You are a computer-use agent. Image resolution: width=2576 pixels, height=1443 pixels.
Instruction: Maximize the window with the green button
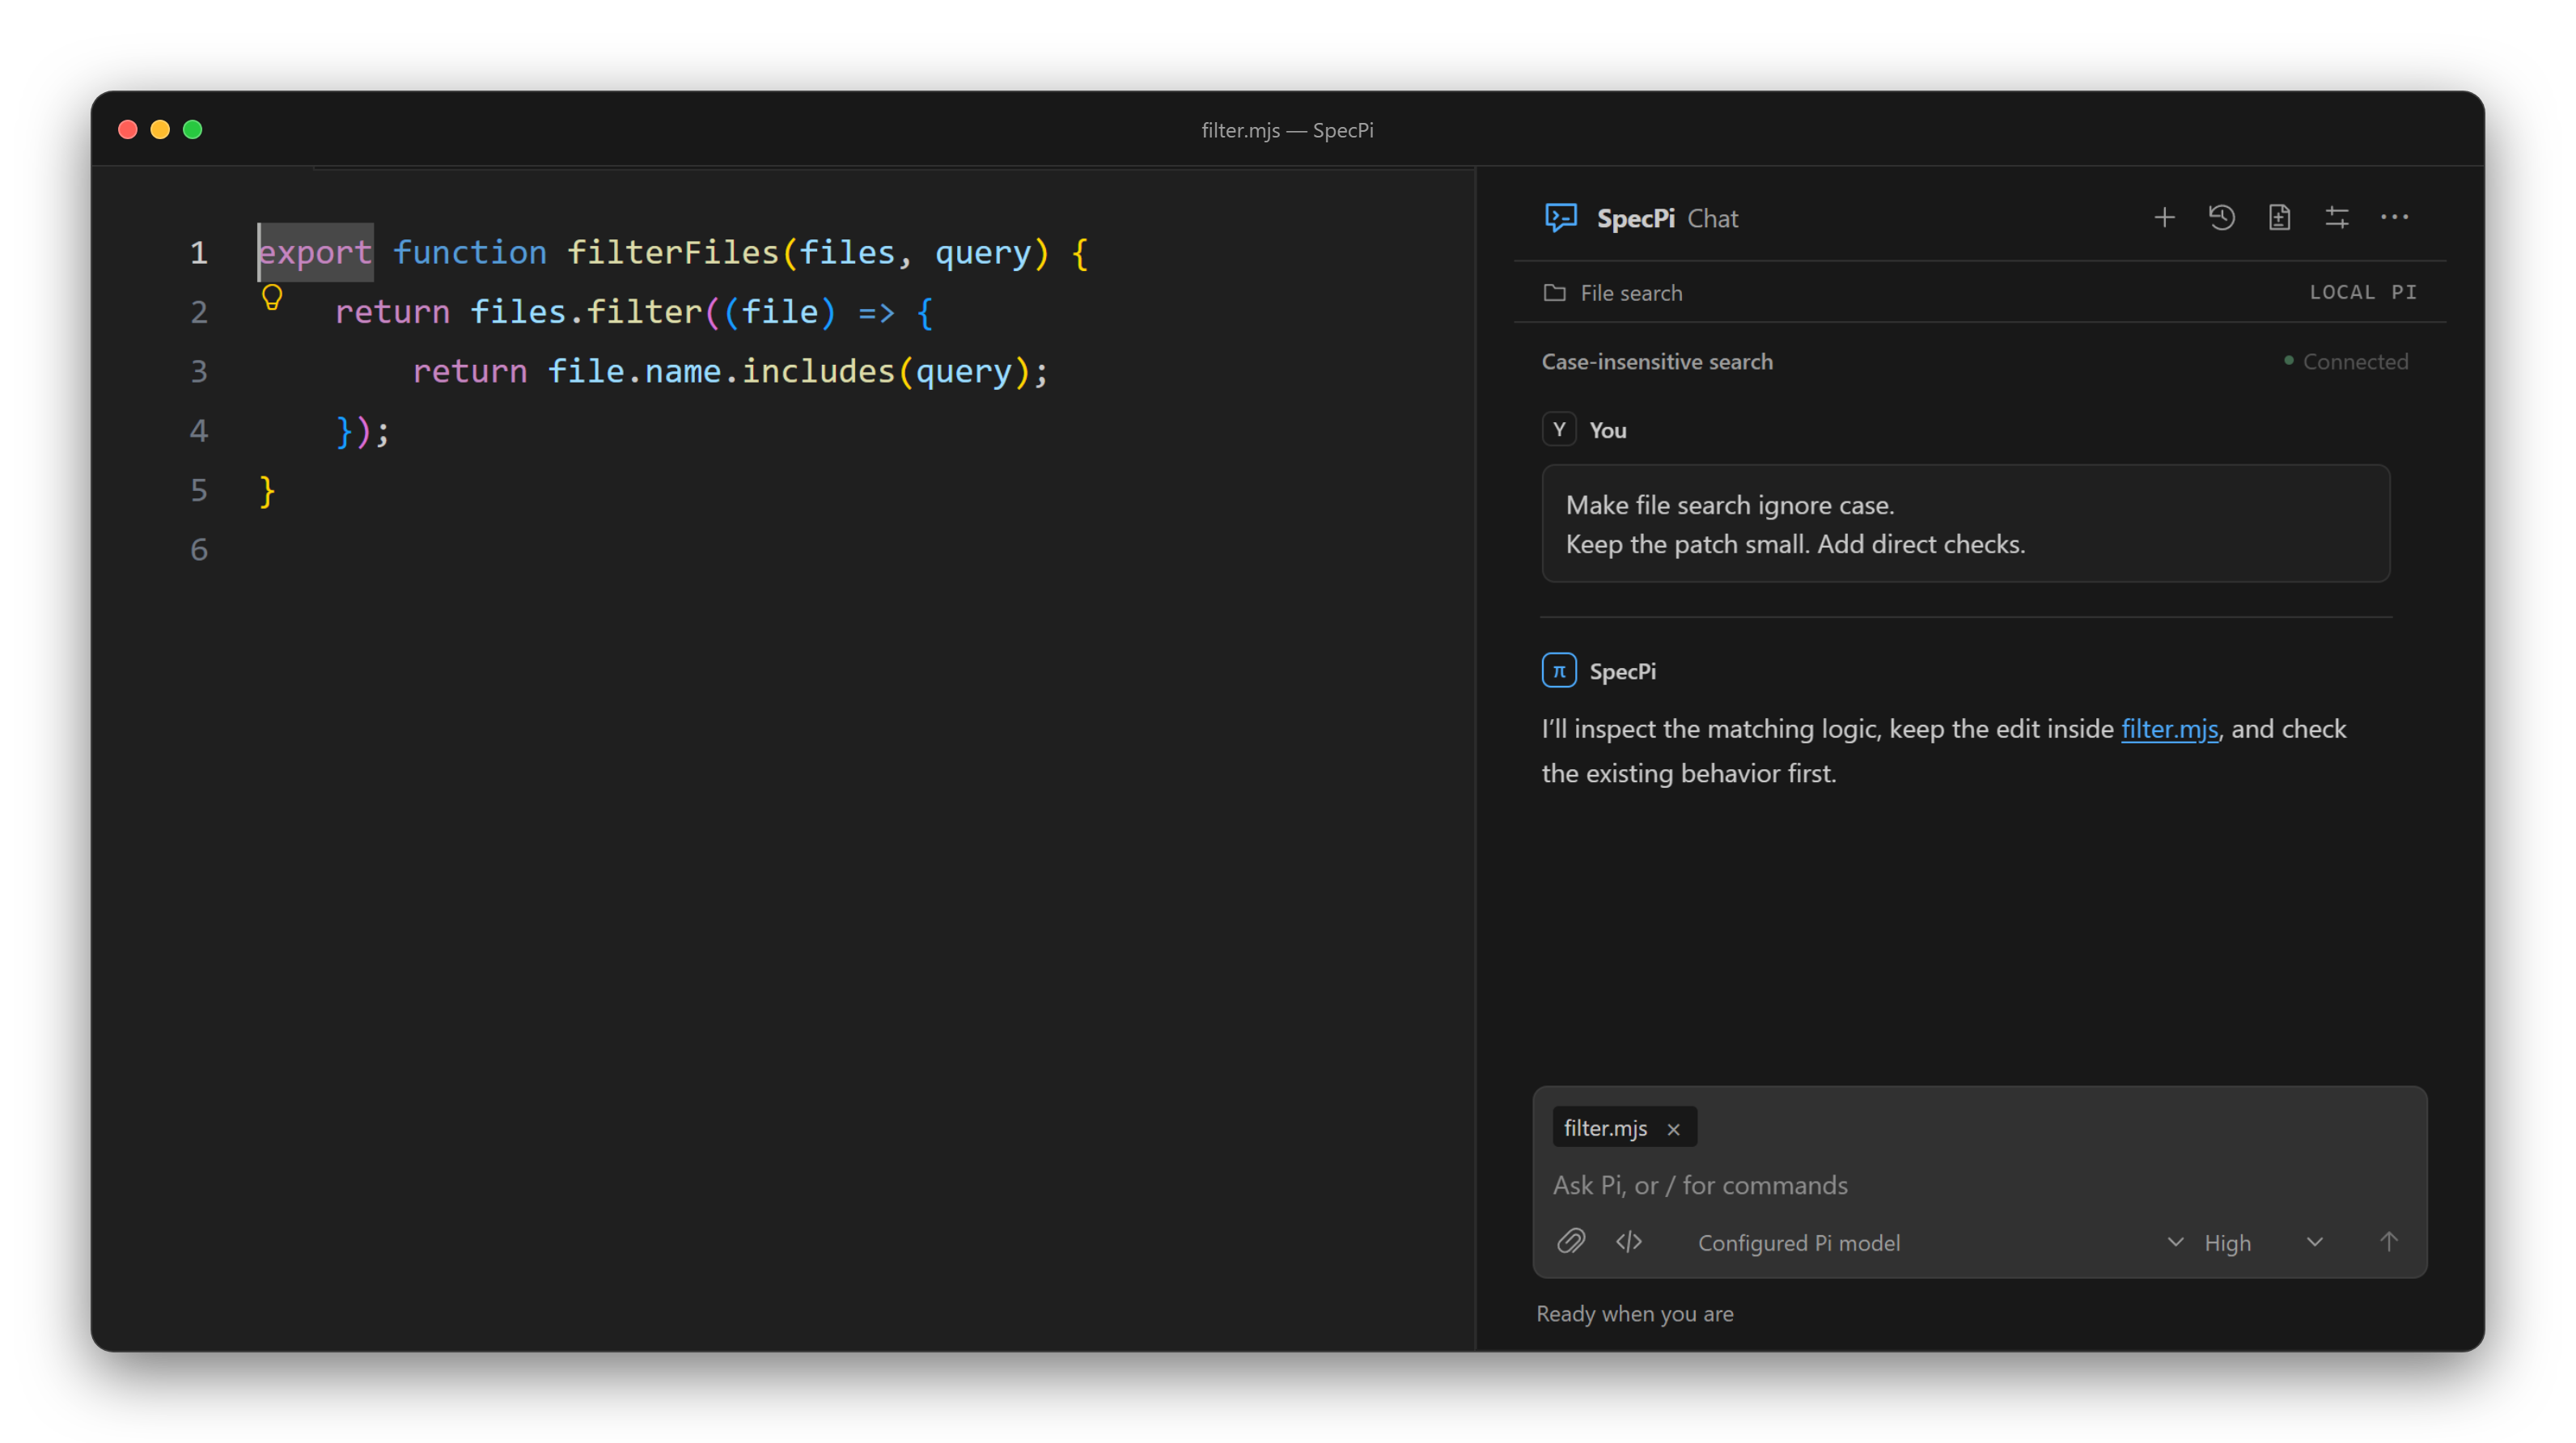pos(193,130)
